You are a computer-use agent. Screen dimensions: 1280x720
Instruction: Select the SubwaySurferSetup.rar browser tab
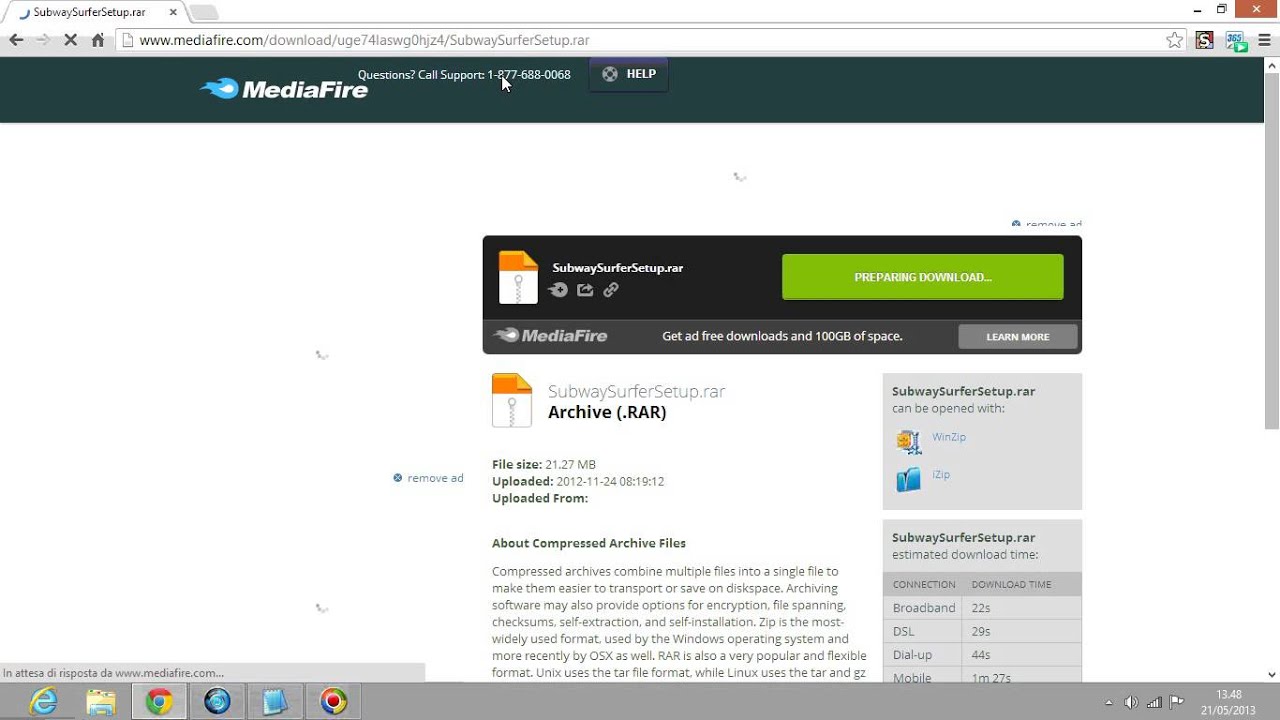click(x=96, y=12)
